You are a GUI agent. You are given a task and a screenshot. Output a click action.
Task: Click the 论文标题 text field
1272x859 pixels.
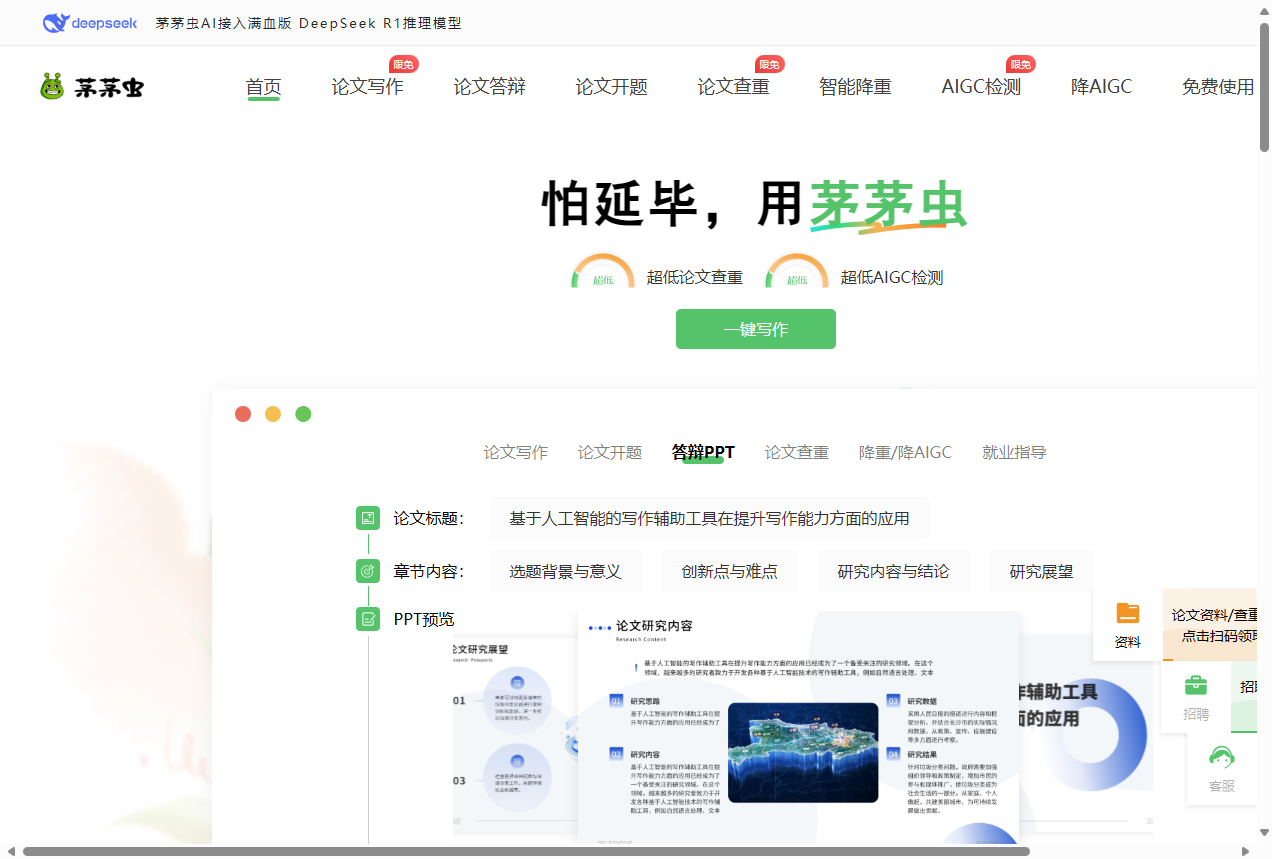point(709,519)
